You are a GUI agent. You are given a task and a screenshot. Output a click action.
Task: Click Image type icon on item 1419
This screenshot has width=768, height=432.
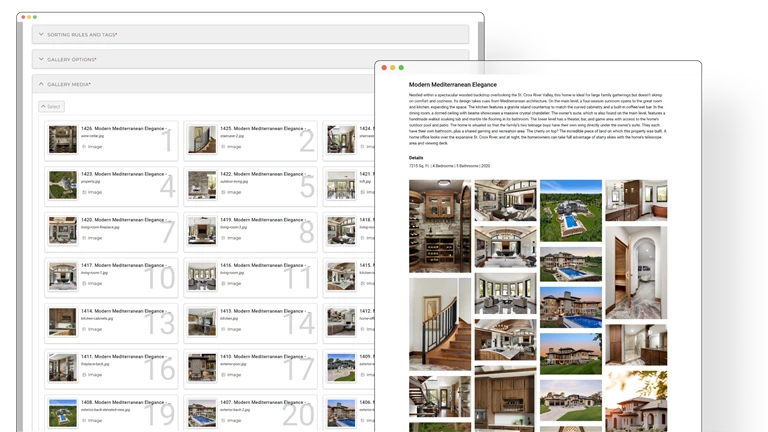coord(223,238)
